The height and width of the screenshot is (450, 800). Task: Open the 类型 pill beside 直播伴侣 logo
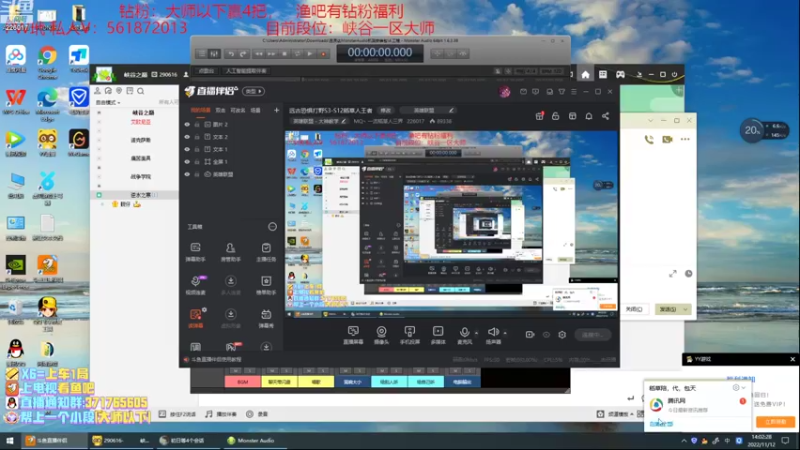(254, 91)
